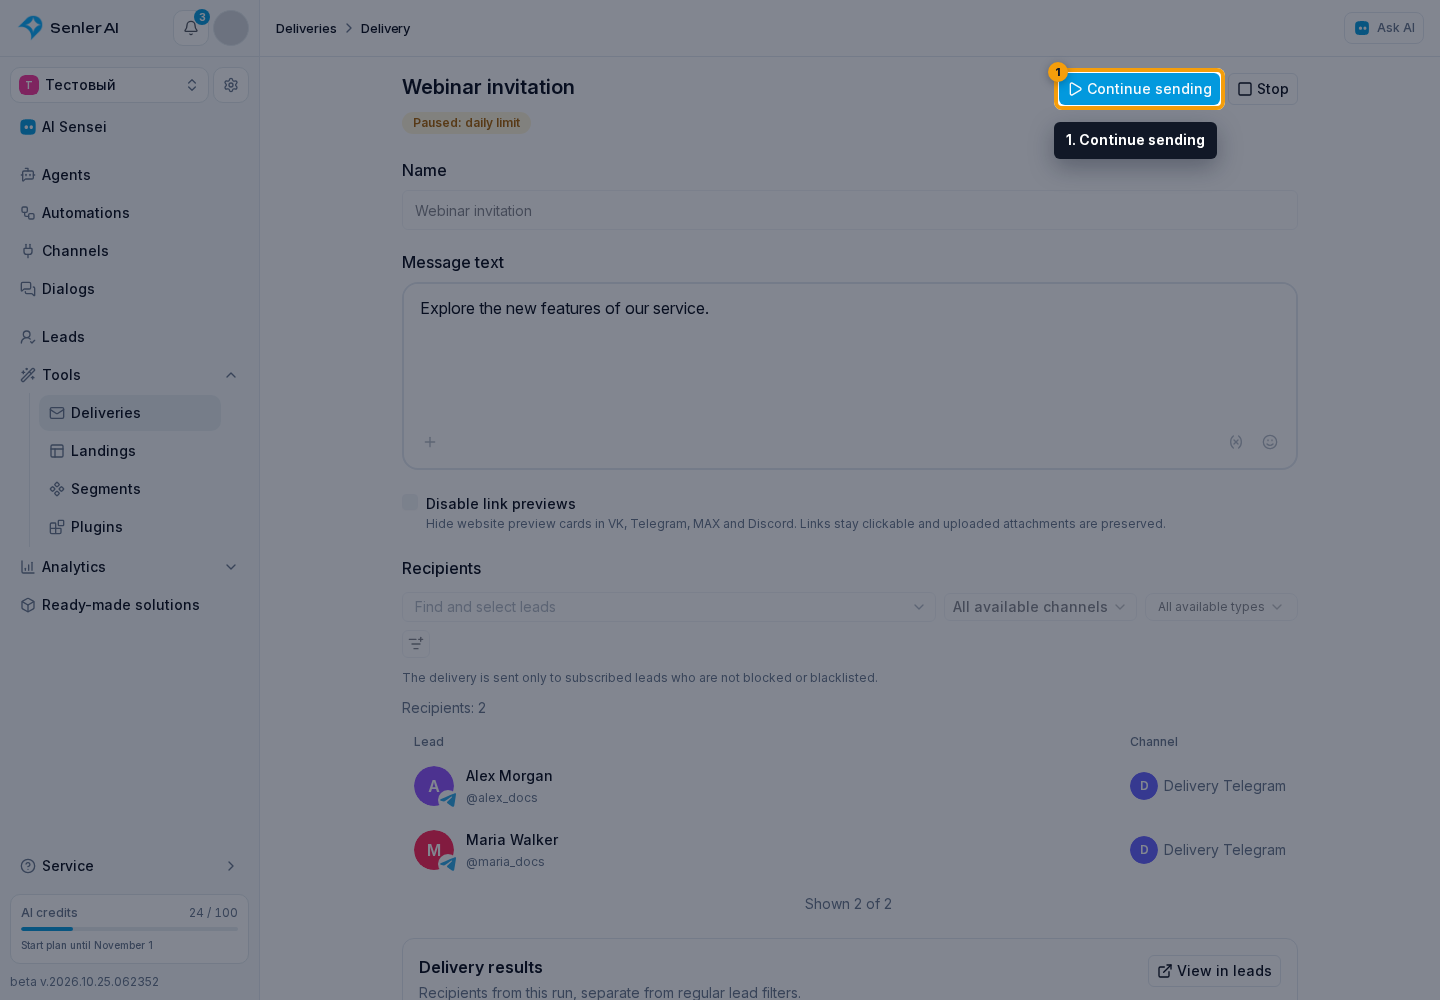Open Automations in sidebar

click(x=130, y=213)
